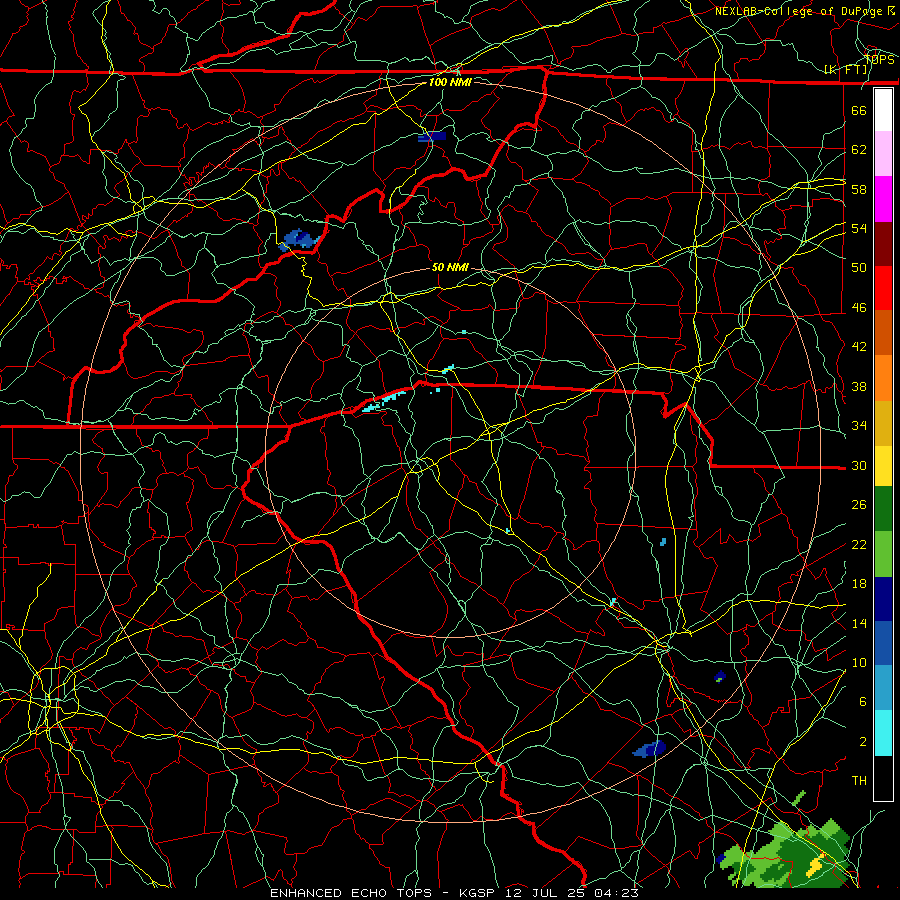
Task: Click the white swatch at the legend top
Action: (x=883, y=110)
